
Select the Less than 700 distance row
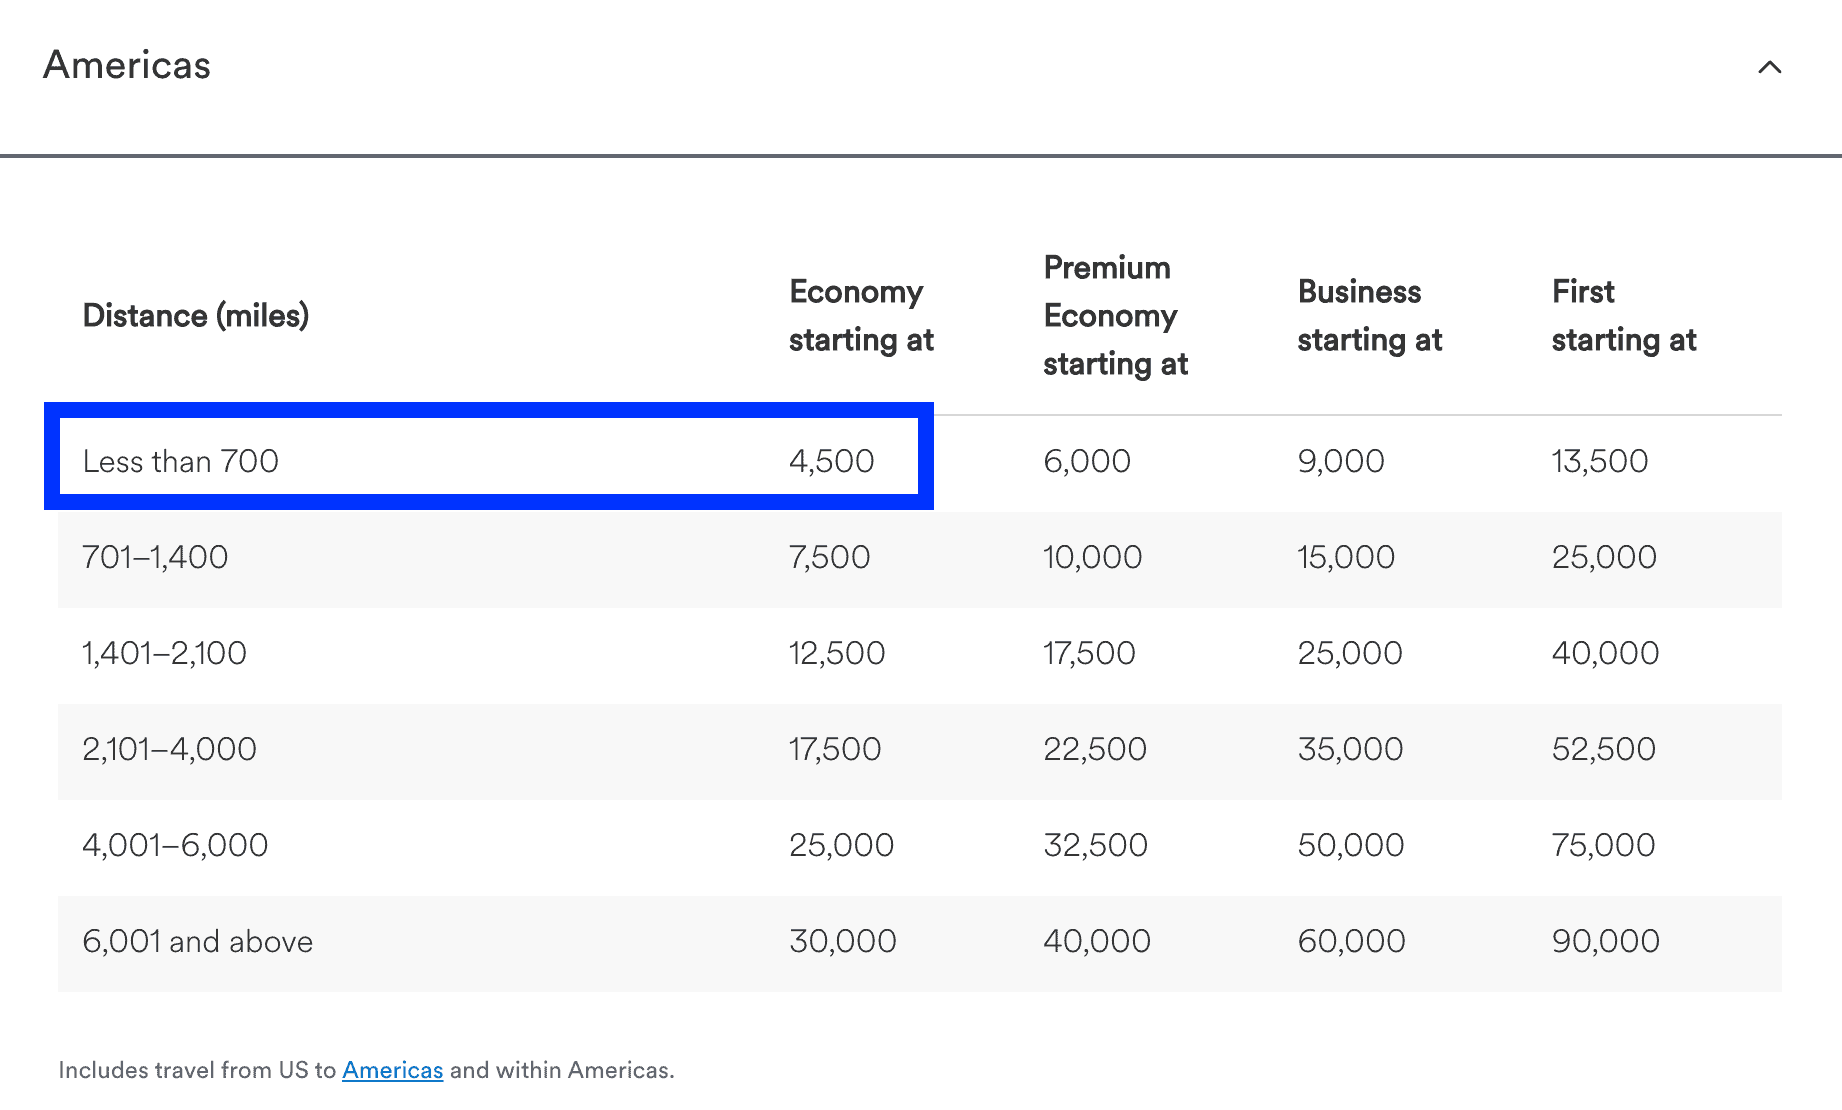180,460
